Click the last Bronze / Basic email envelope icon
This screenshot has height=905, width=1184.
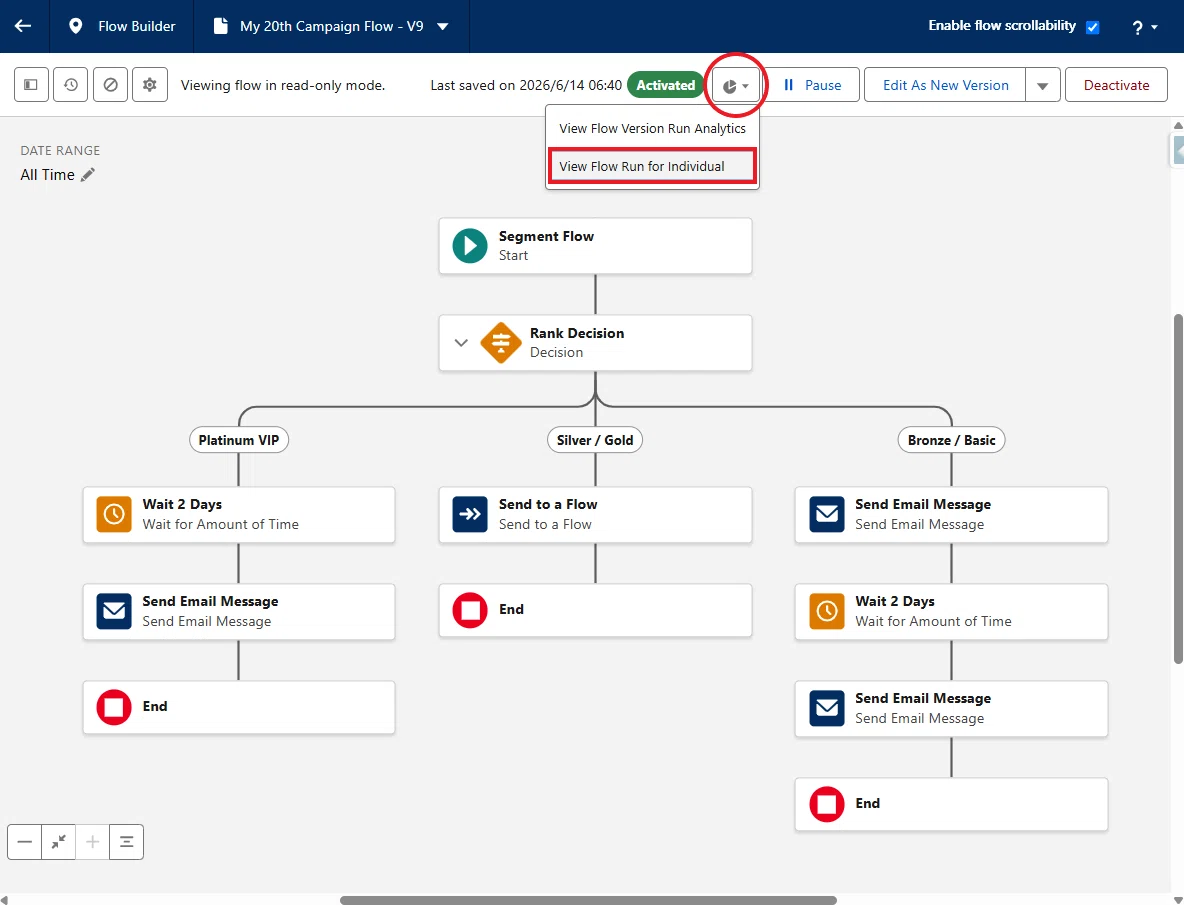(x=827, y=709)
